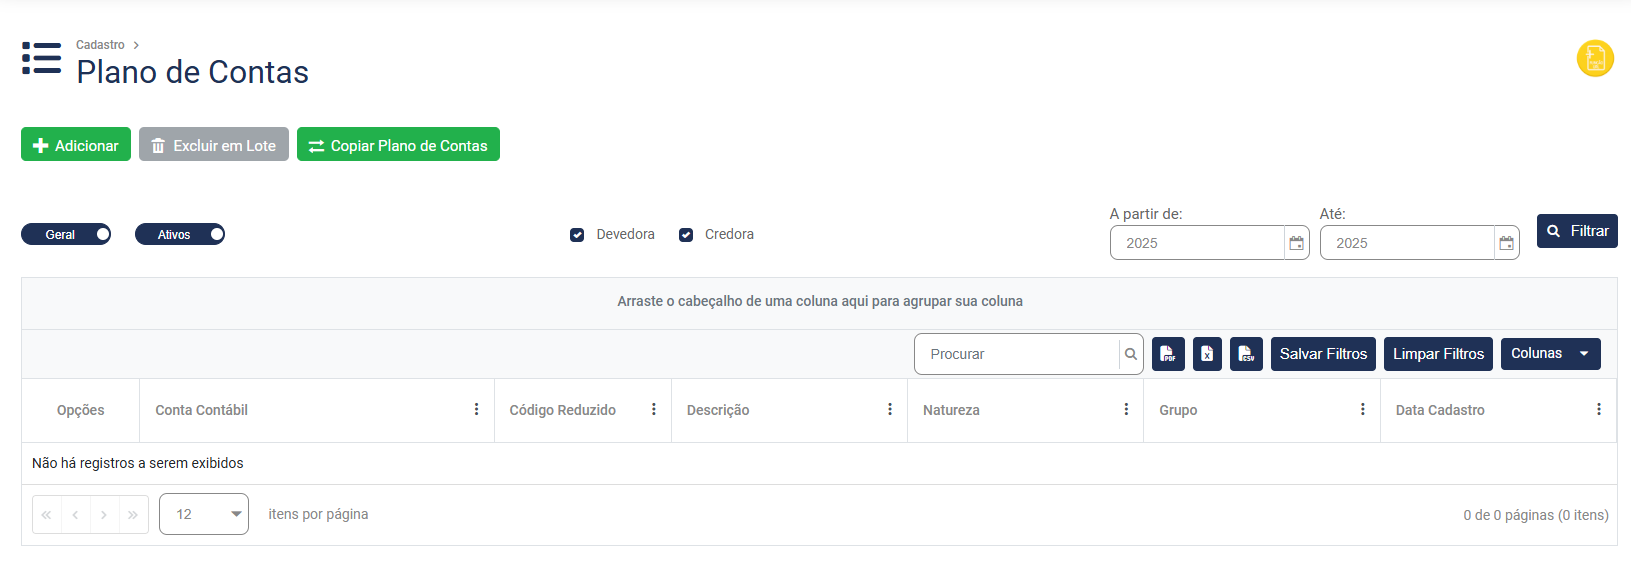This screenshot has width=1631, height=579.
Task: Sort by Data Cadastro column header
Action: (x=1440, y=410)
